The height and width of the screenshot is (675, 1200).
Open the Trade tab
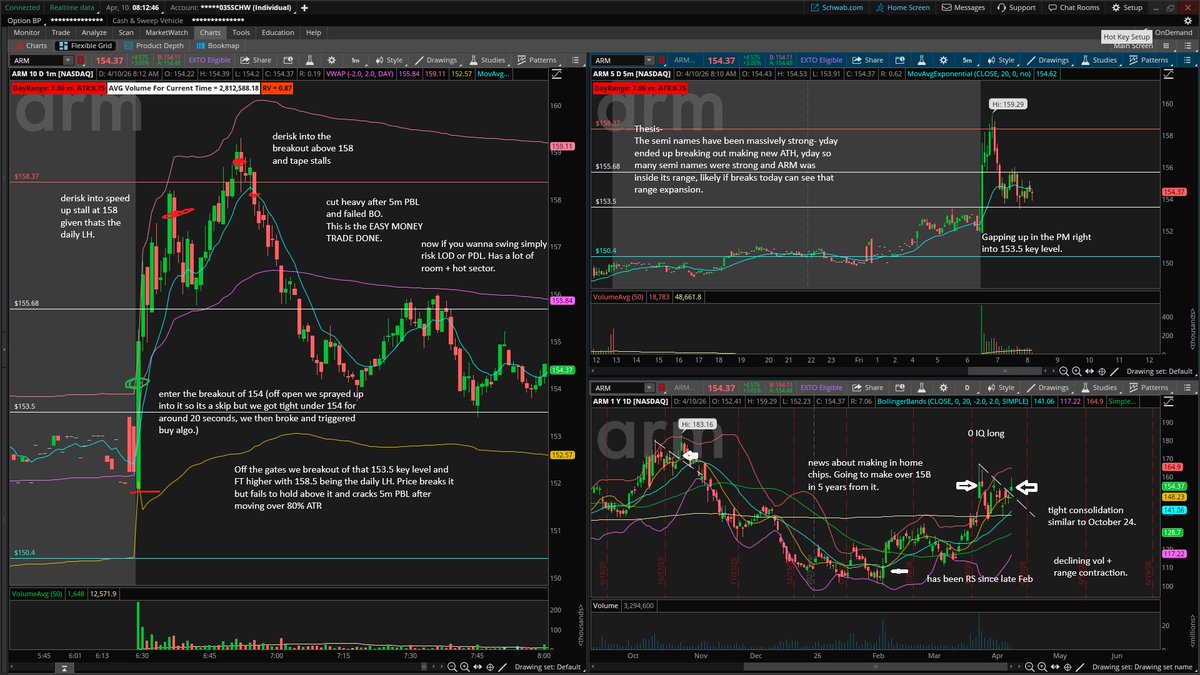tap(61, 33)
